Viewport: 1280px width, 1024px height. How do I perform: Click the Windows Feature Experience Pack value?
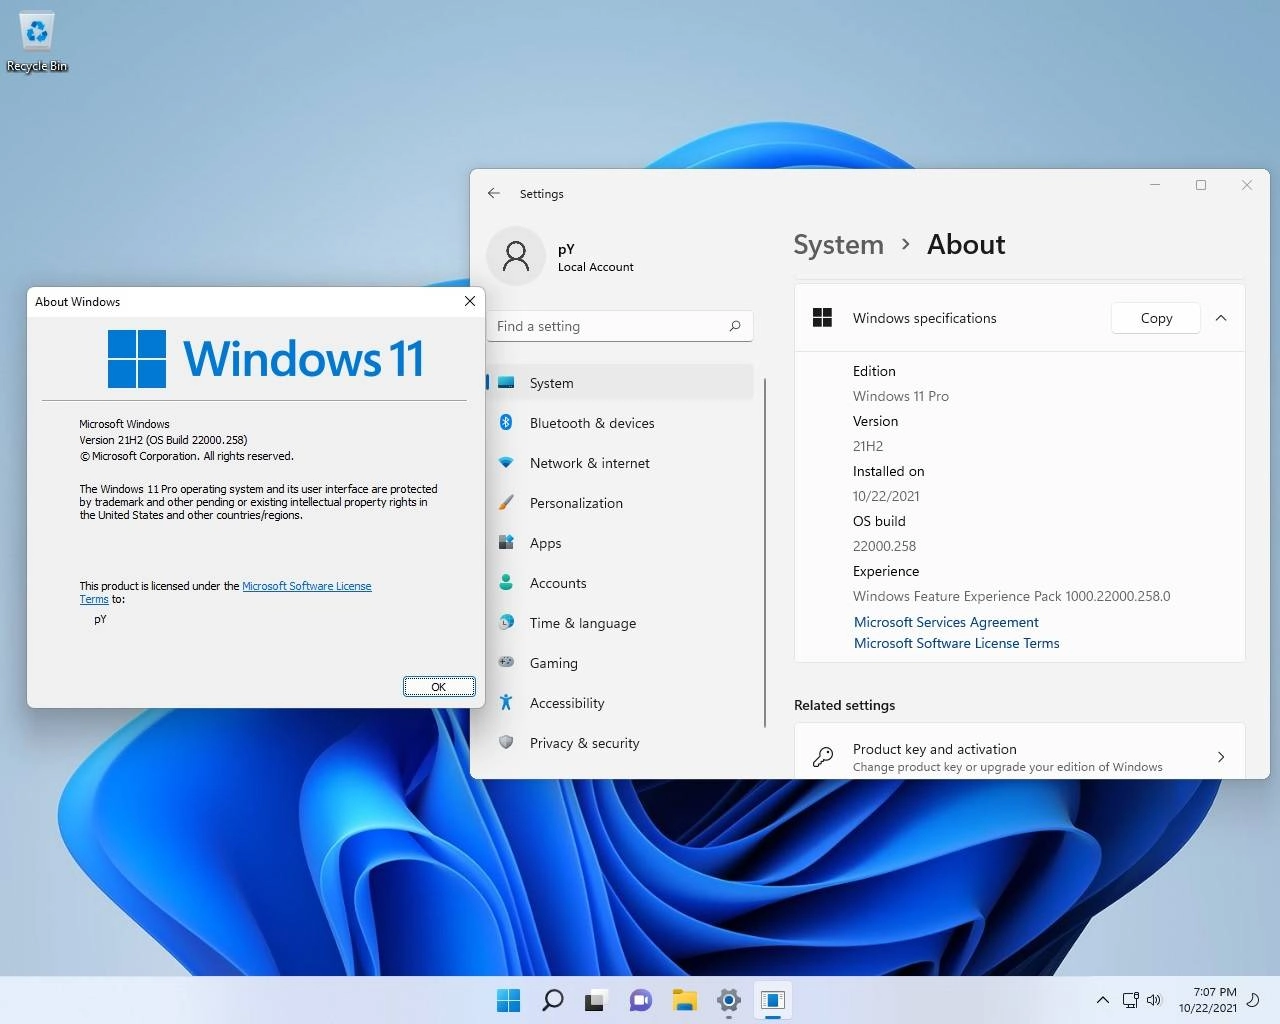tap(1011, 596)
